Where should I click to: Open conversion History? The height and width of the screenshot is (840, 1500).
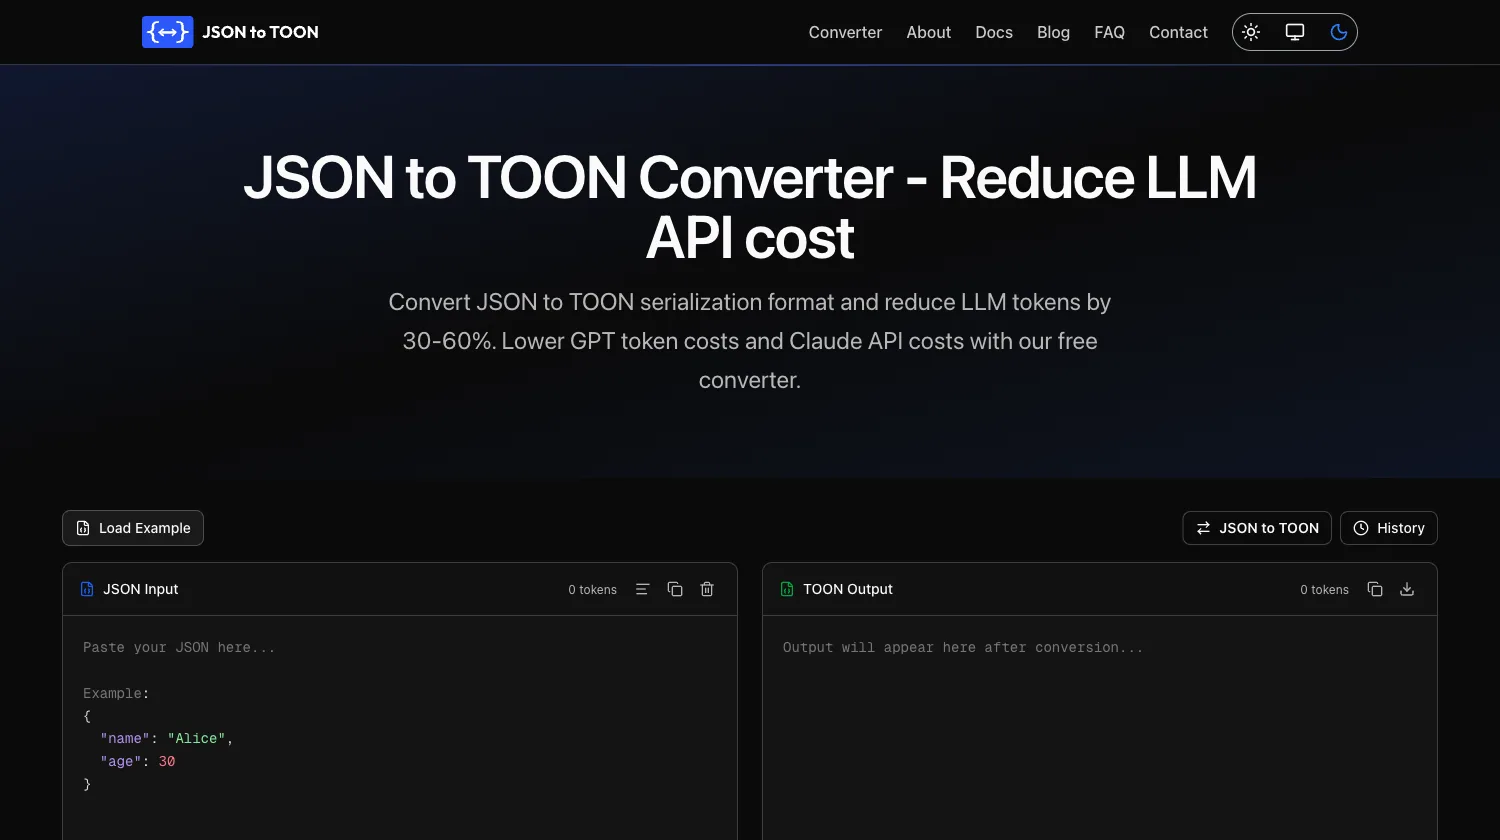pos(1389,528)
